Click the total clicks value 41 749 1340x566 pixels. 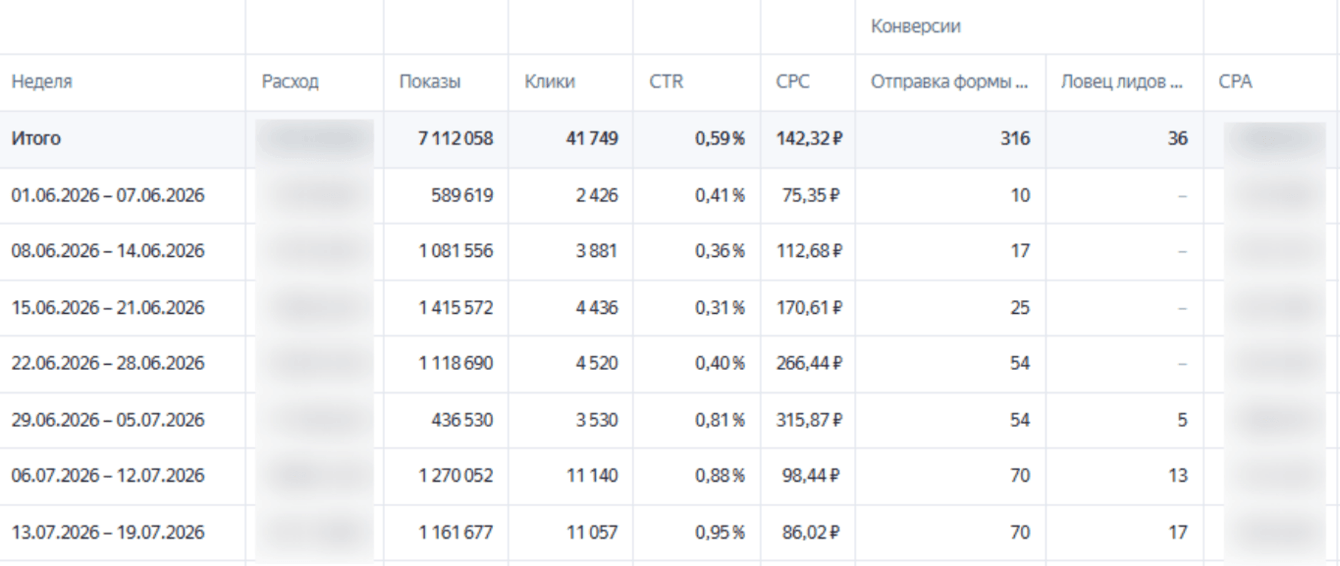click(x=592, y=140)
